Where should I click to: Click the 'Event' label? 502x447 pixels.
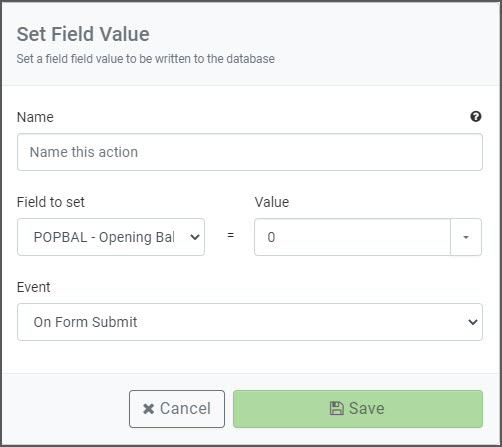click(33, 287)
